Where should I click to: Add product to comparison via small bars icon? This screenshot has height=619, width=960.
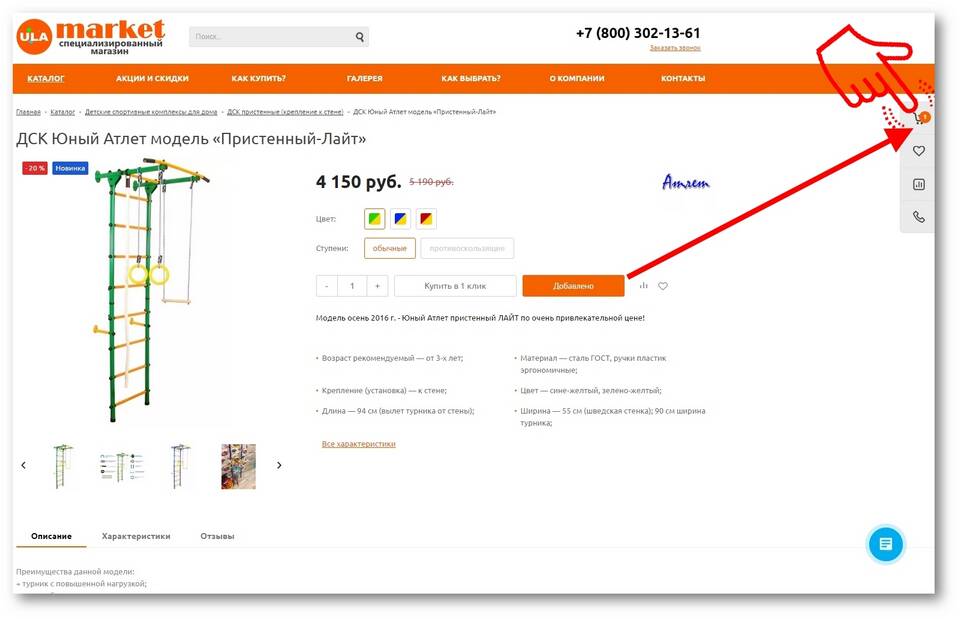643,285
